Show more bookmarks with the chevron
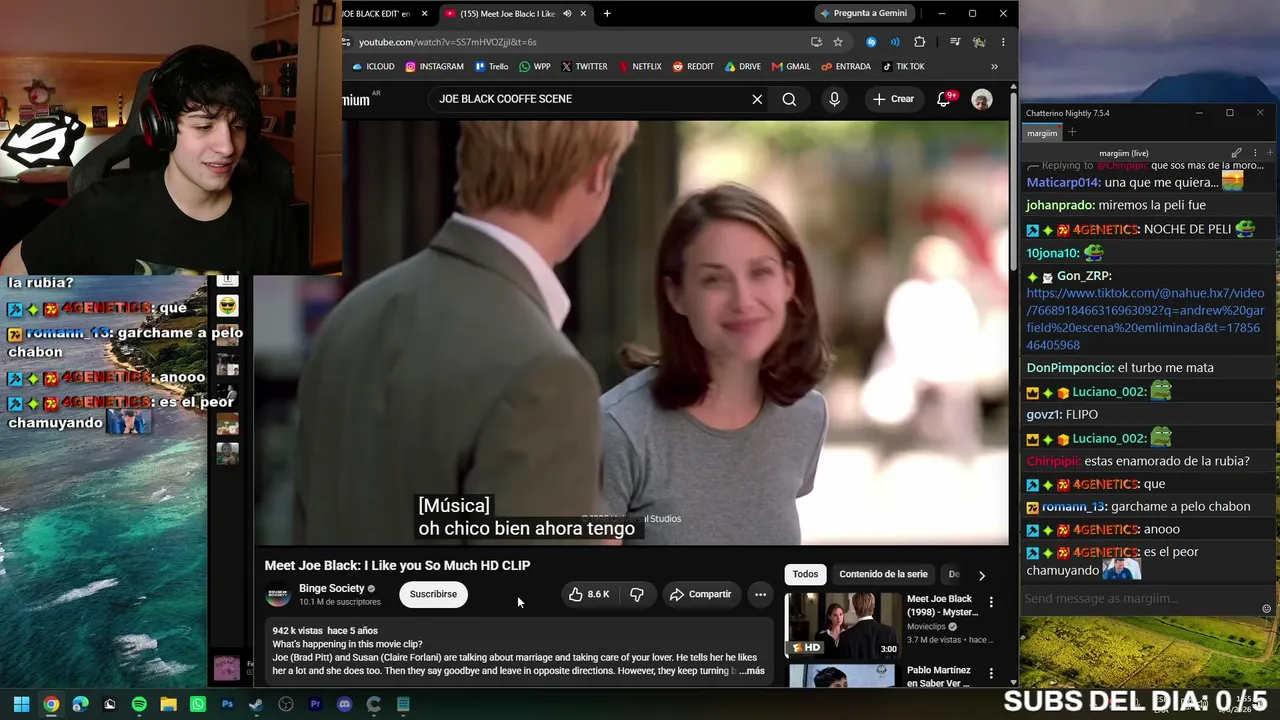 pos(994,67)
